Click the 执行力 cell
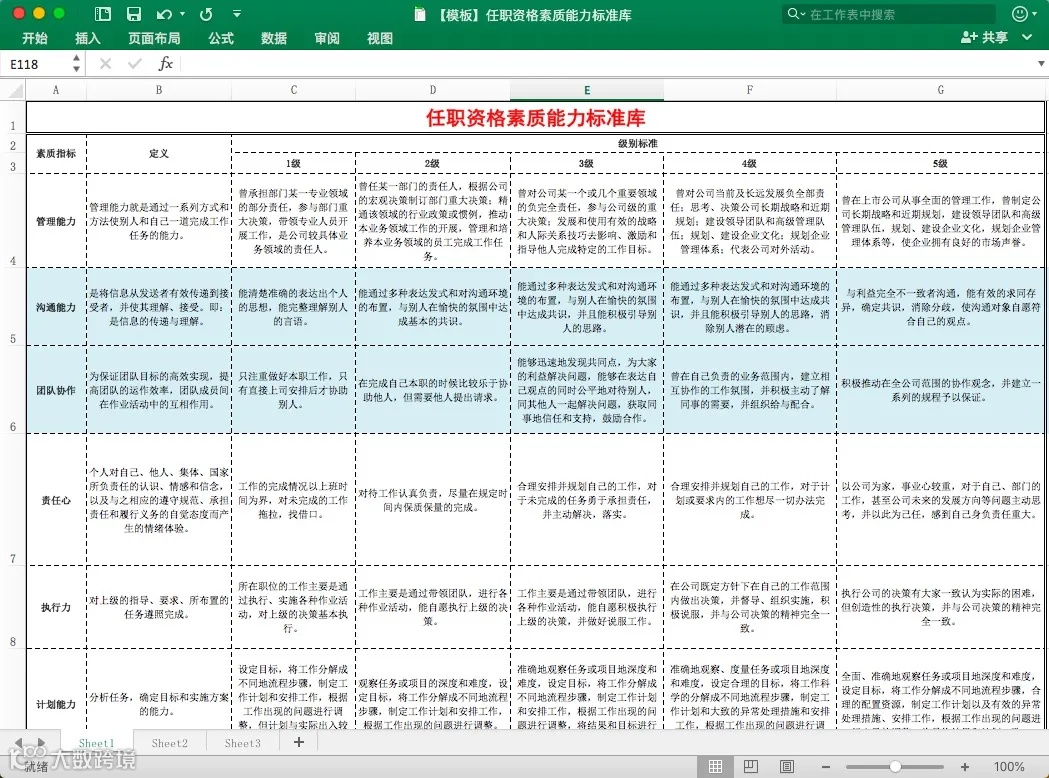The height and width of the screenshot is (778, 1049). [x=56, y=607]
